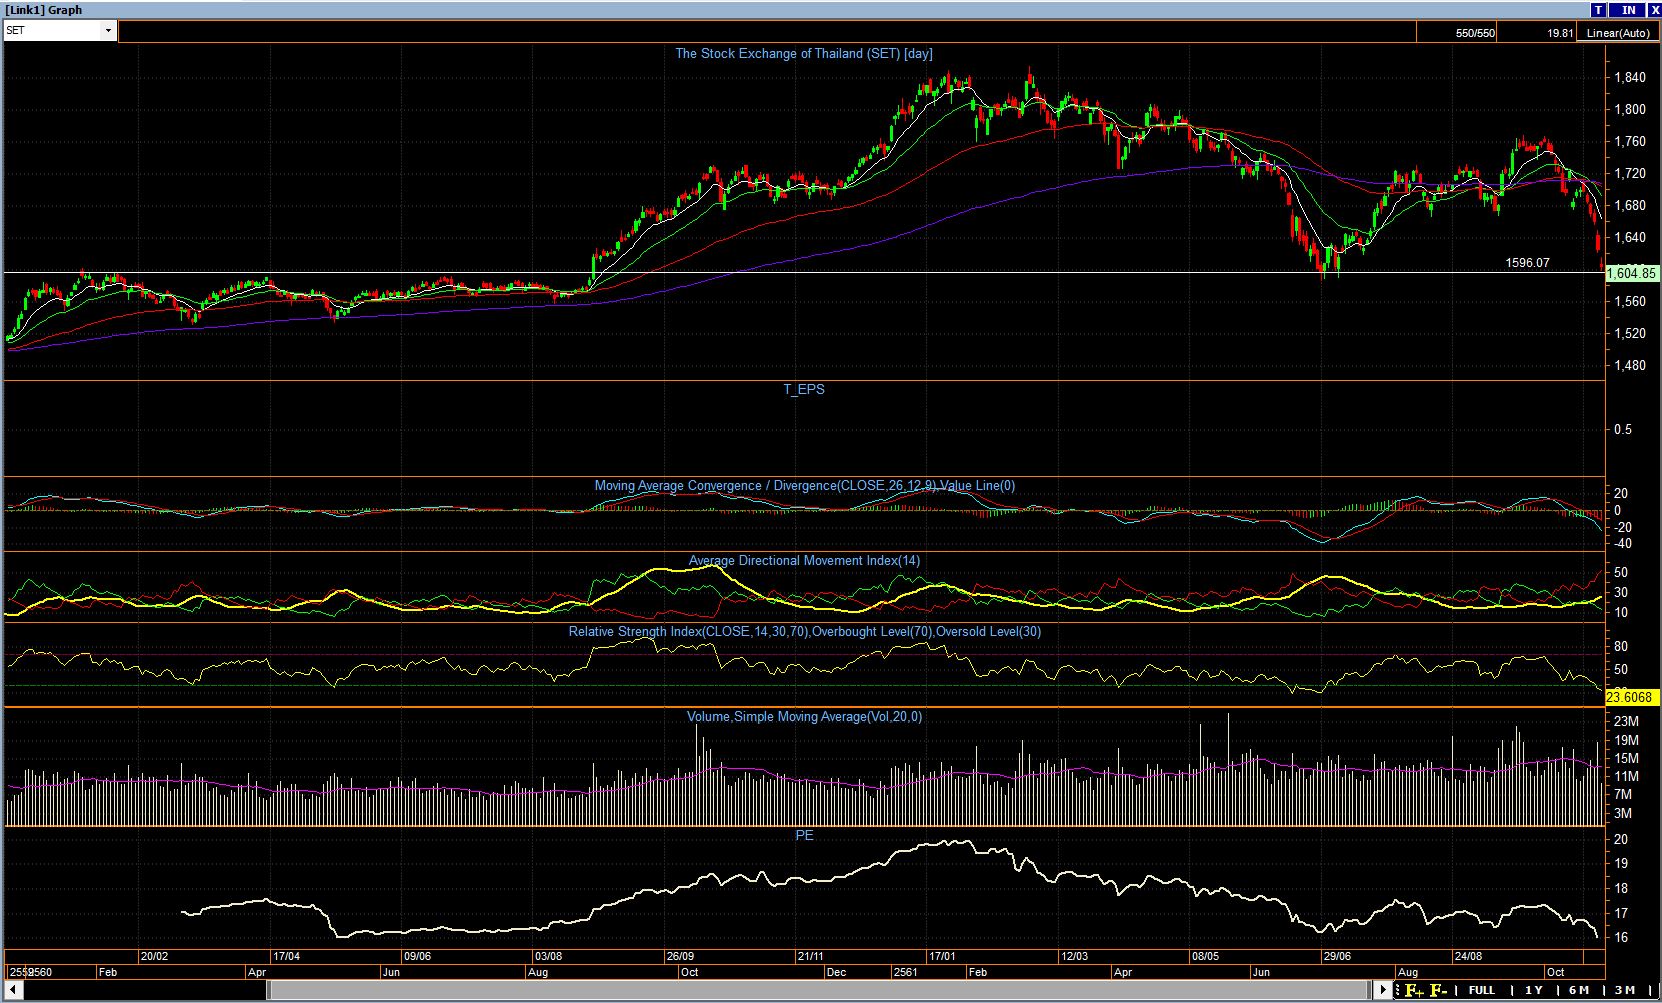The height and width of the screenshot is (1003, 1662).
Task: Click the Volume Simple Moving Average title
Action: (x=804, y=717)
